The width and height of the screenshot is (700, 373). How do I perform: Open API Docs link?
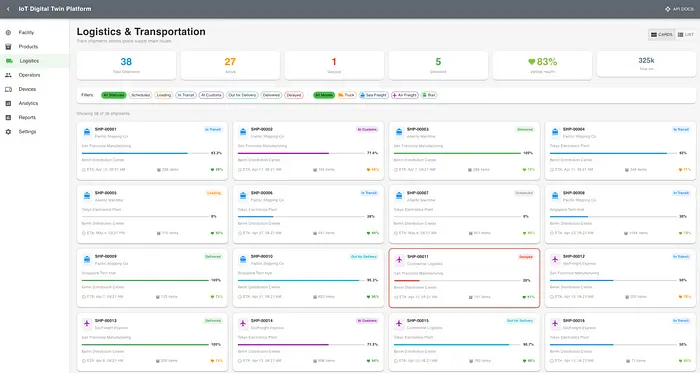point(679,9)
